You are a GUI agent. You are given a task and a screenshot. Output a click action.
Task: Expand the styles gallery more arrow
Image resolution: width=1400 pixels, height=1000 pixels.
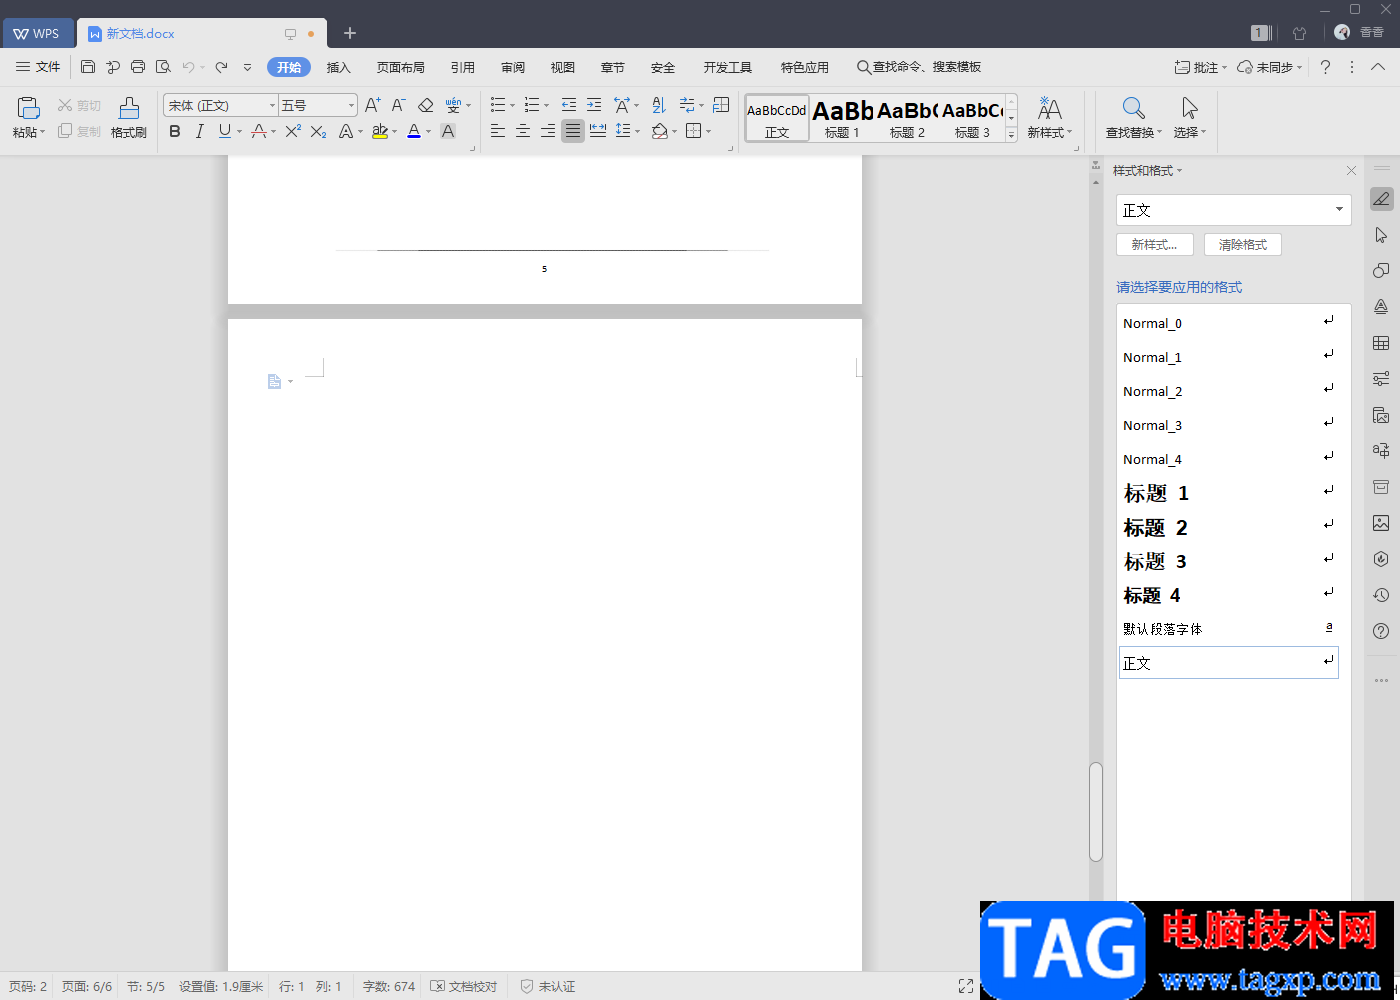coord(1011,134)
